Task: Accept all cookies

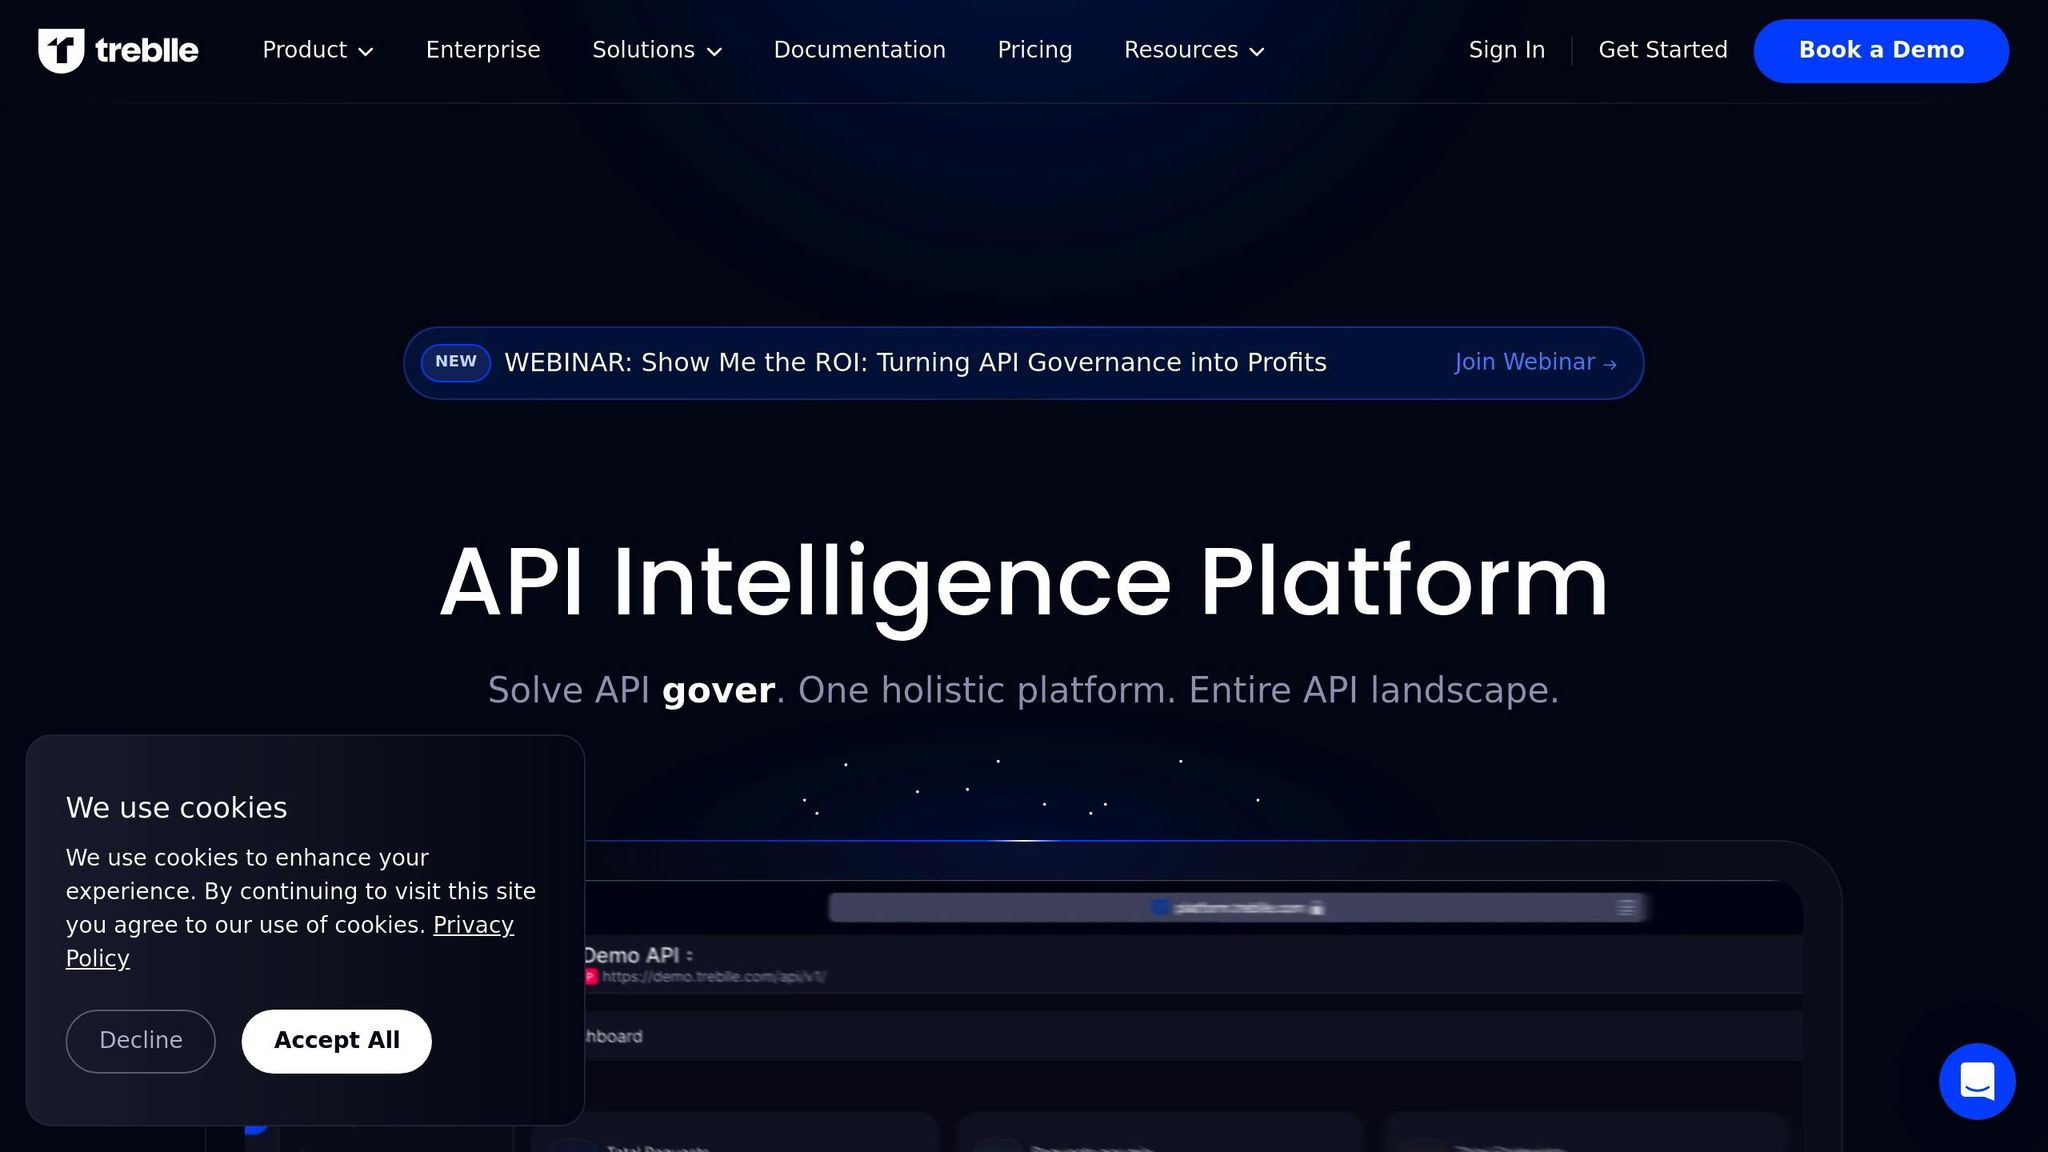Action: click(336, 1041)
